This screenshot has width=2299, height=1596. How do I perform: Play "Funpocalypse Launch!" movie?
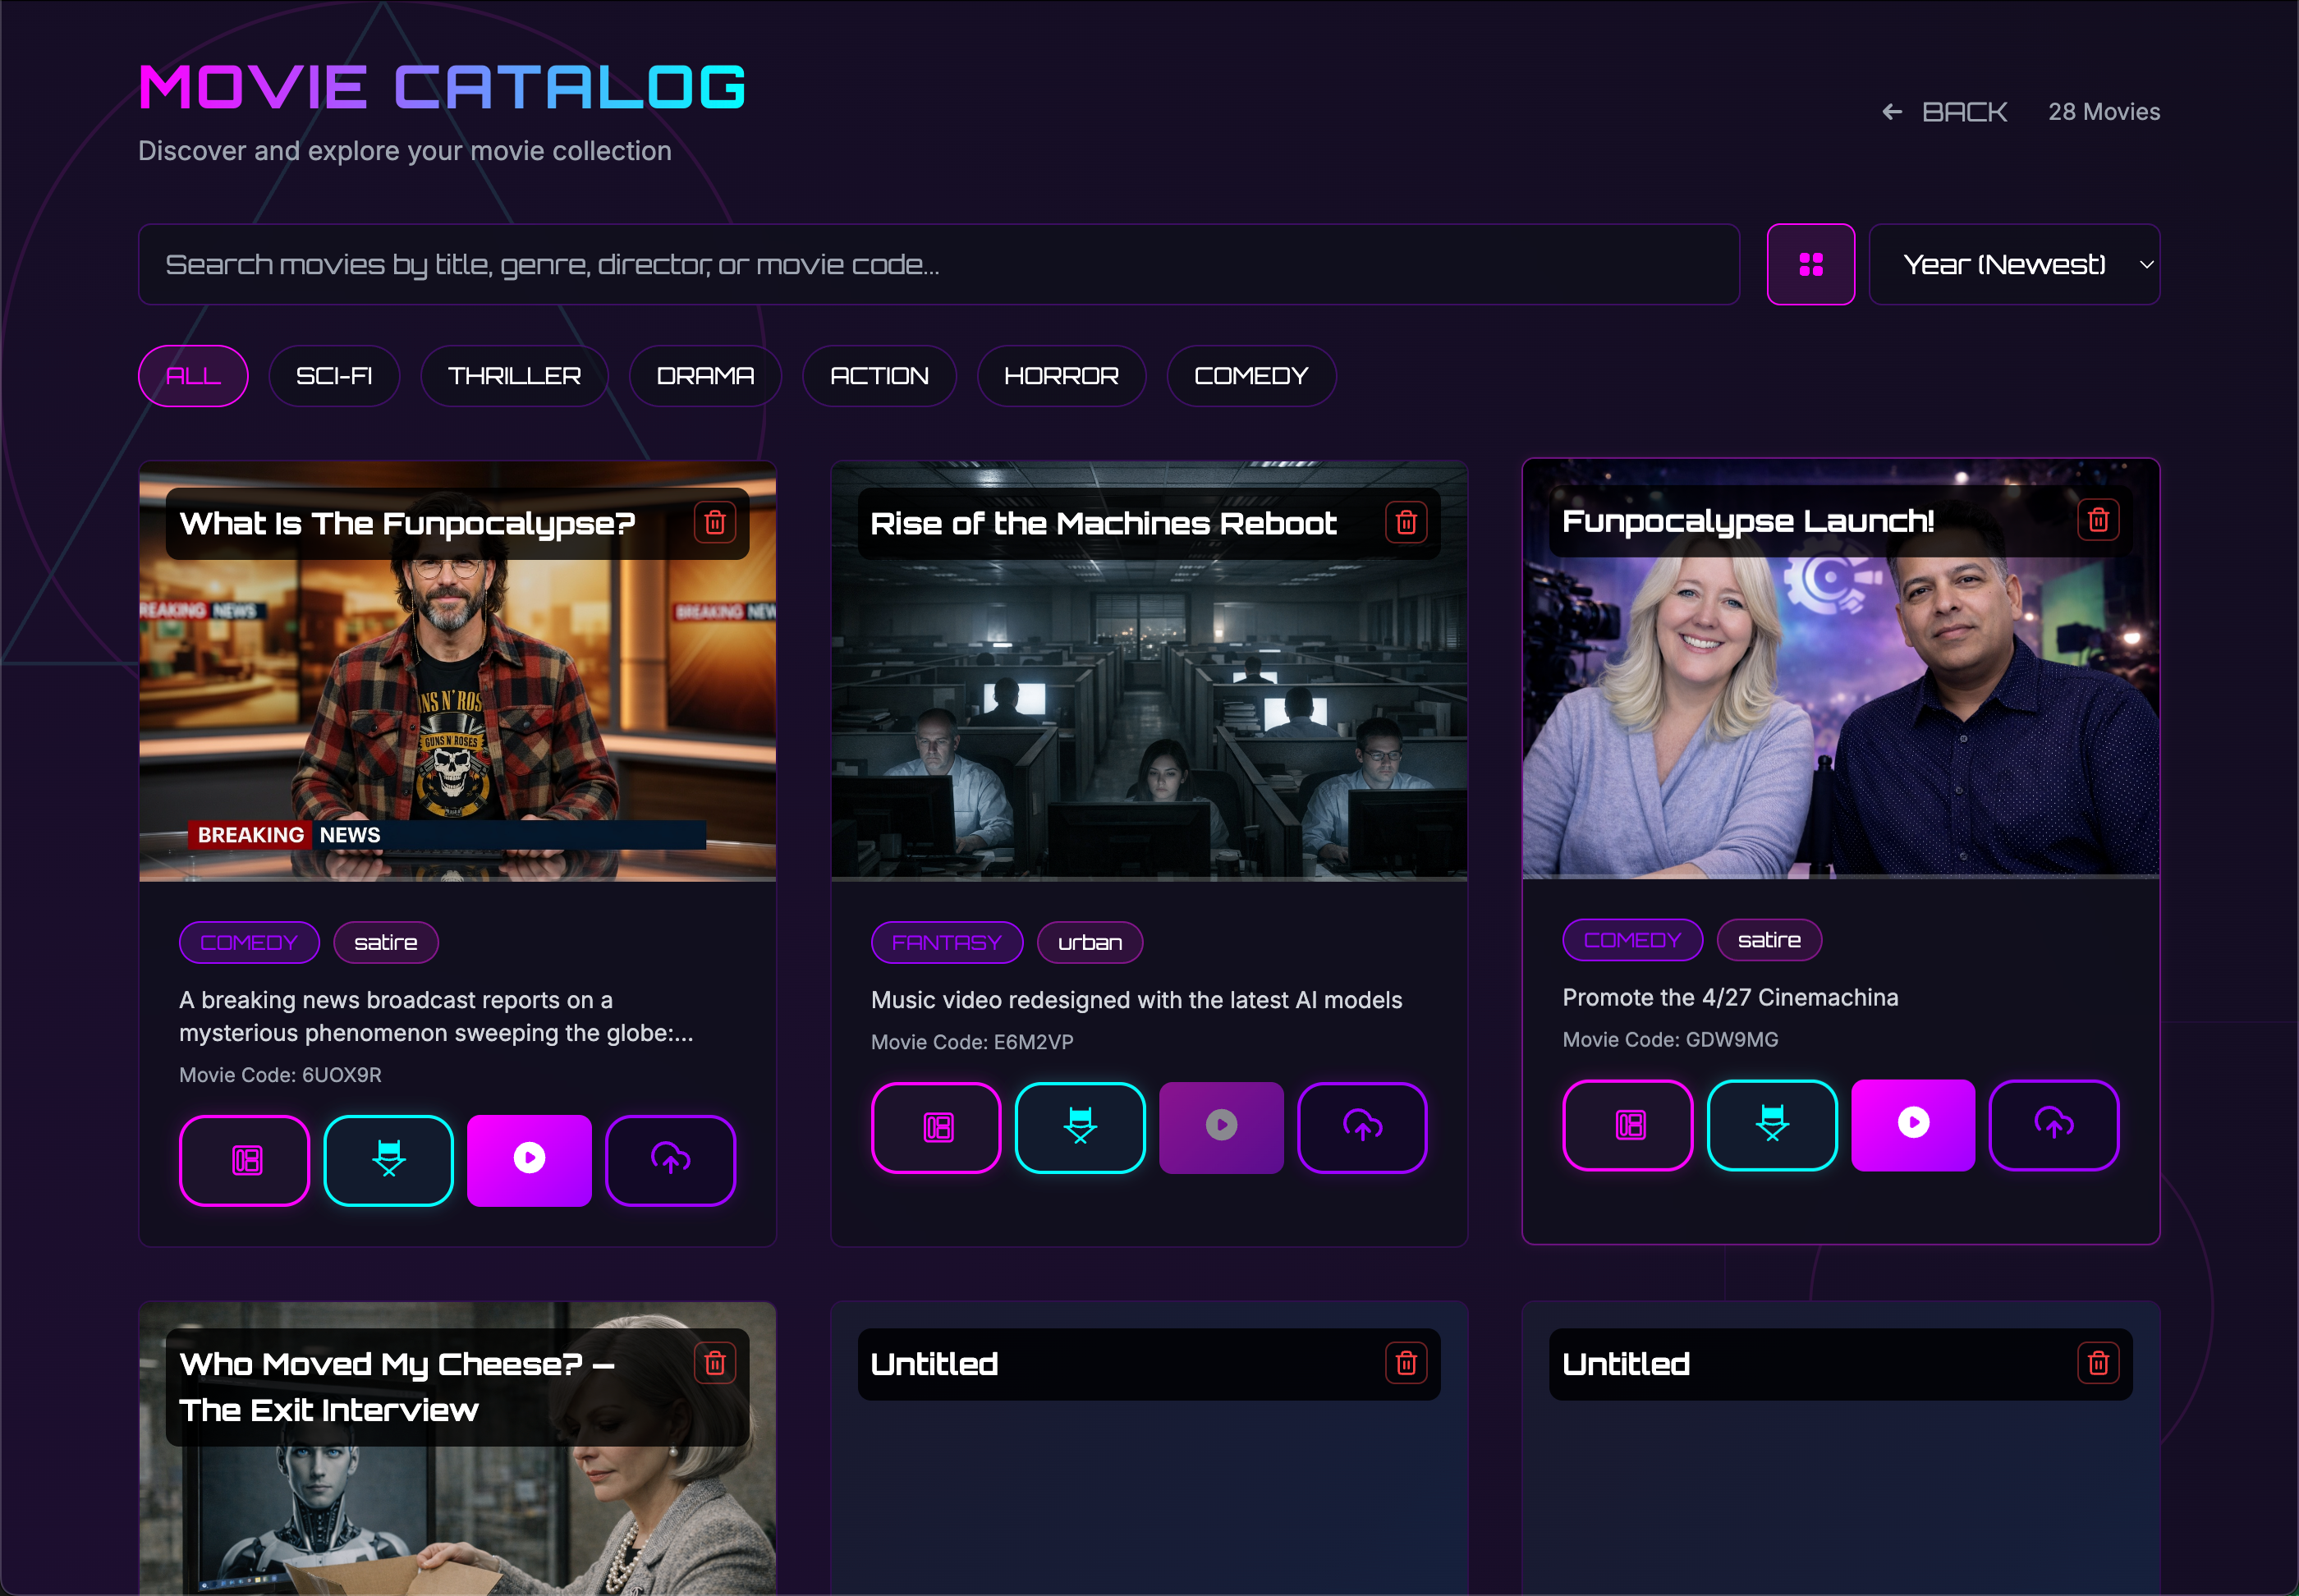(1913, 1124)
